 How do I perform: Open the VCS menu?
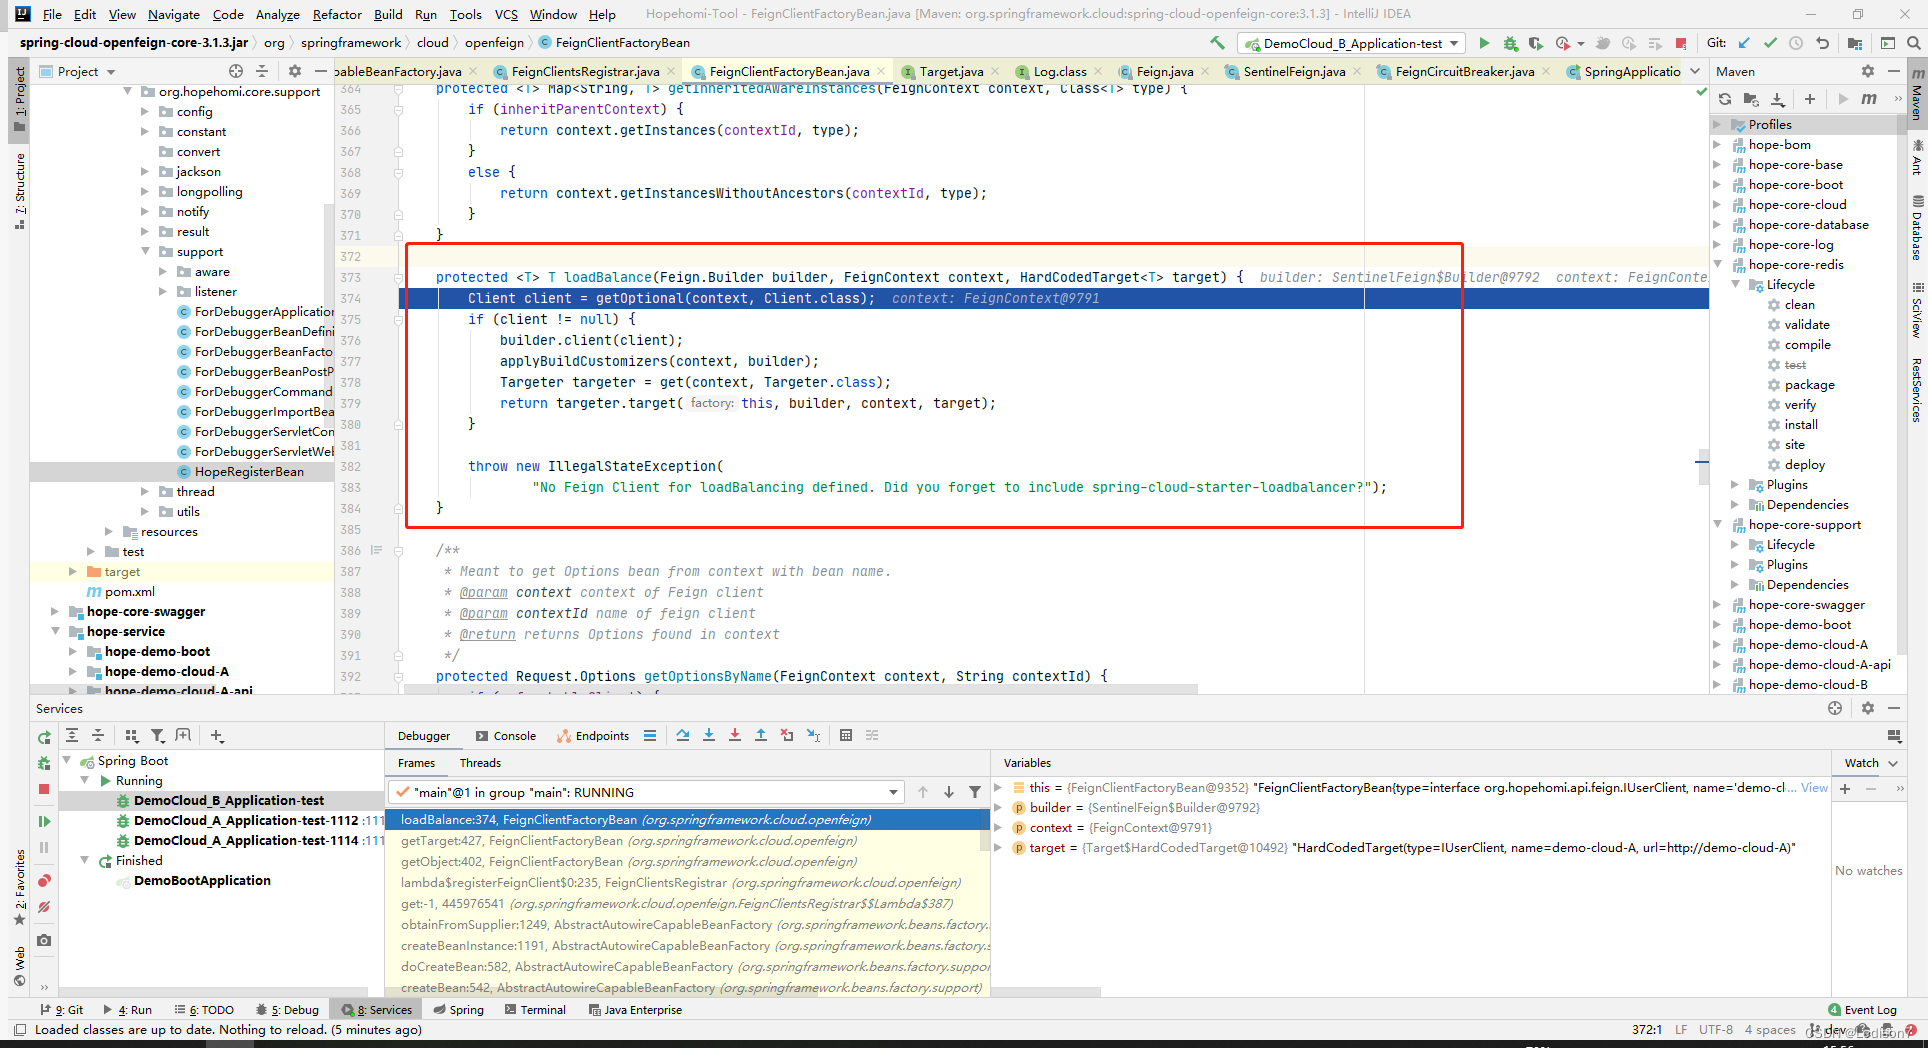[506, 14]
